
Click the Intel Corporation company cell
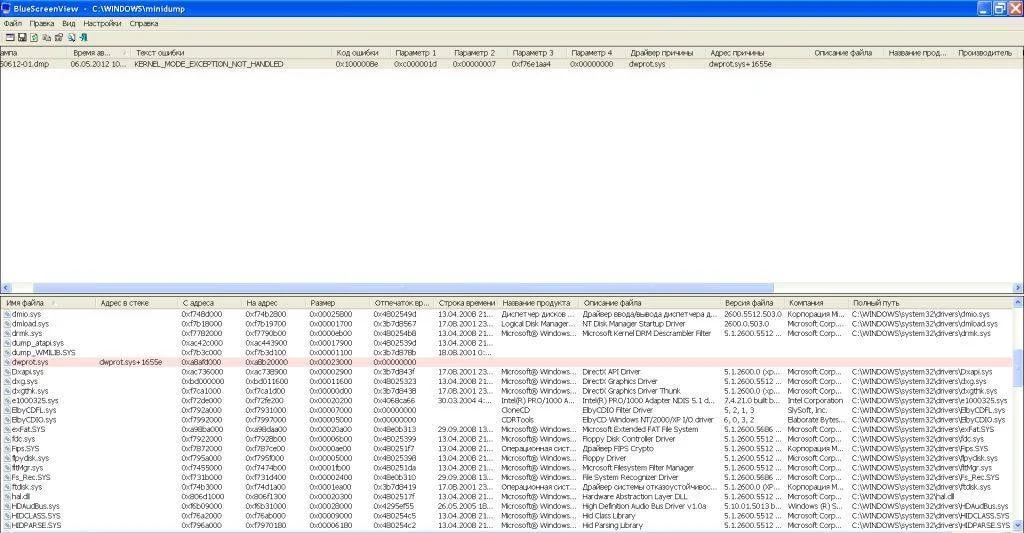(815, 400)
